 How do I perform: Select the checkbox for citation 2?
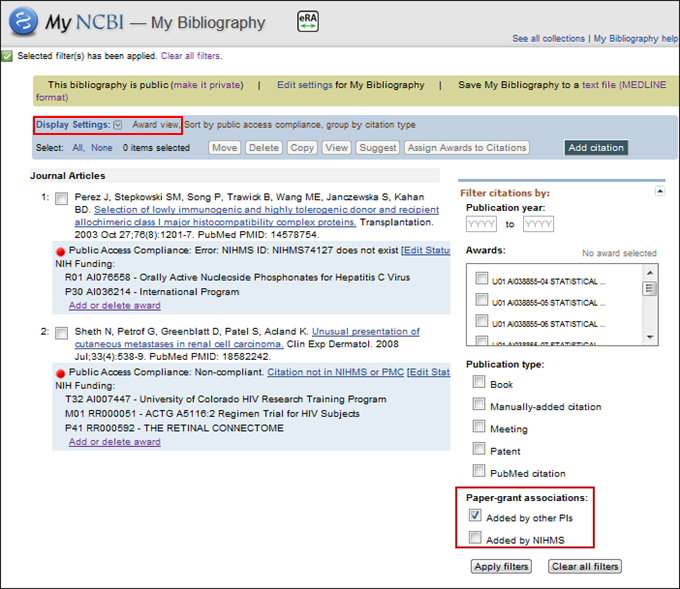coord(62,333)
